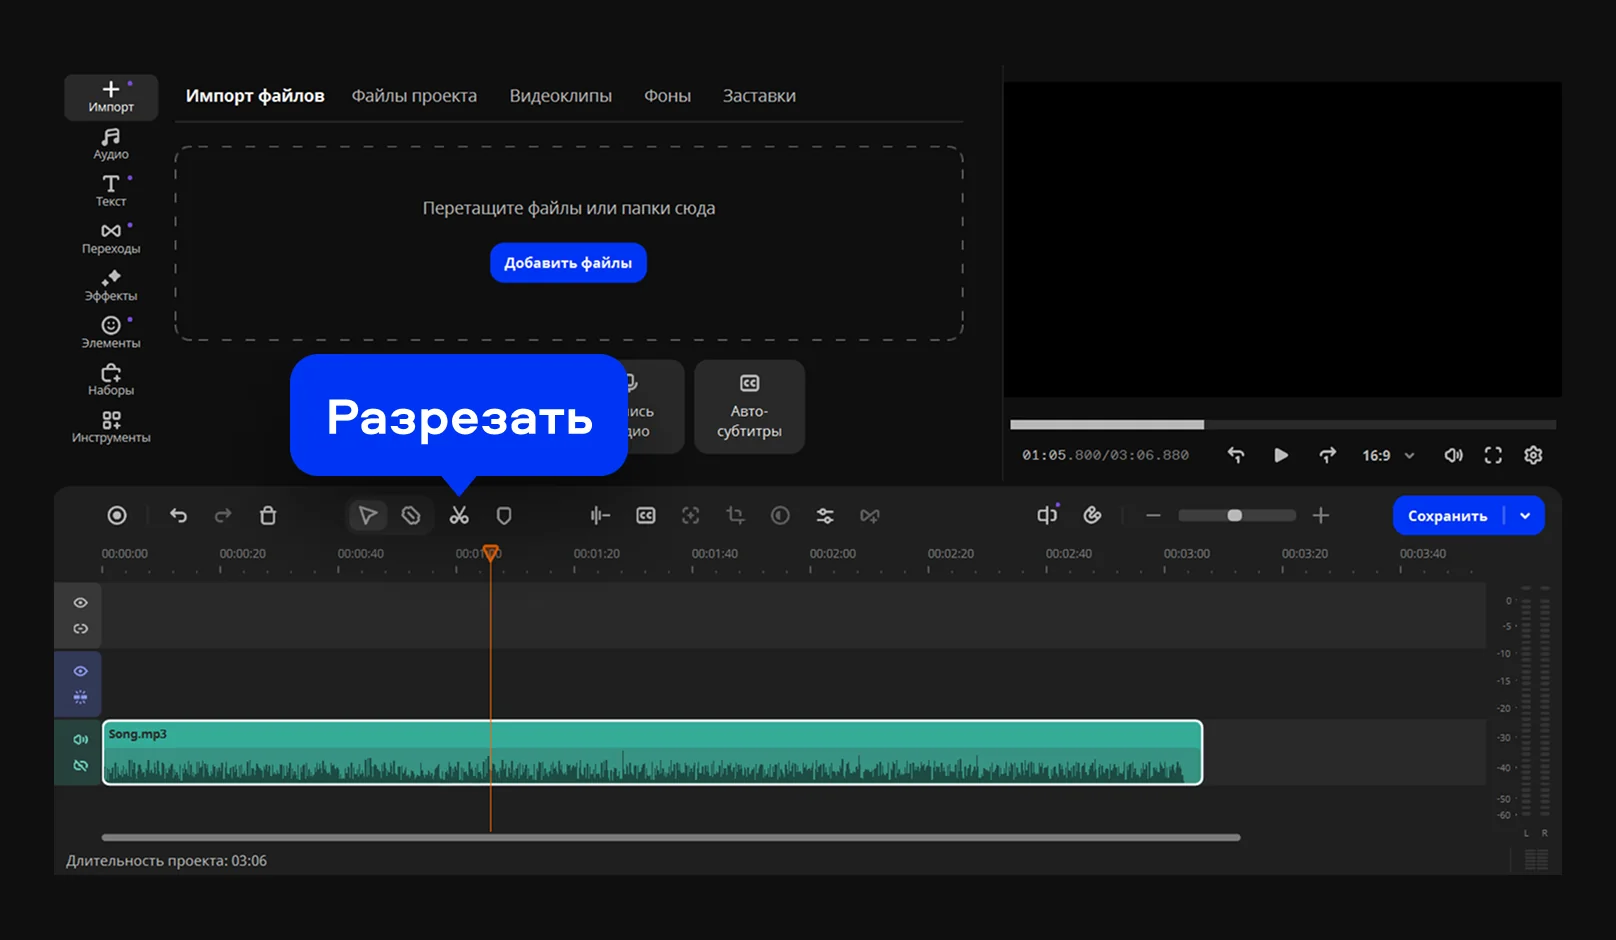Switch to the Файлы проекта tab

(x=414, y=96)
